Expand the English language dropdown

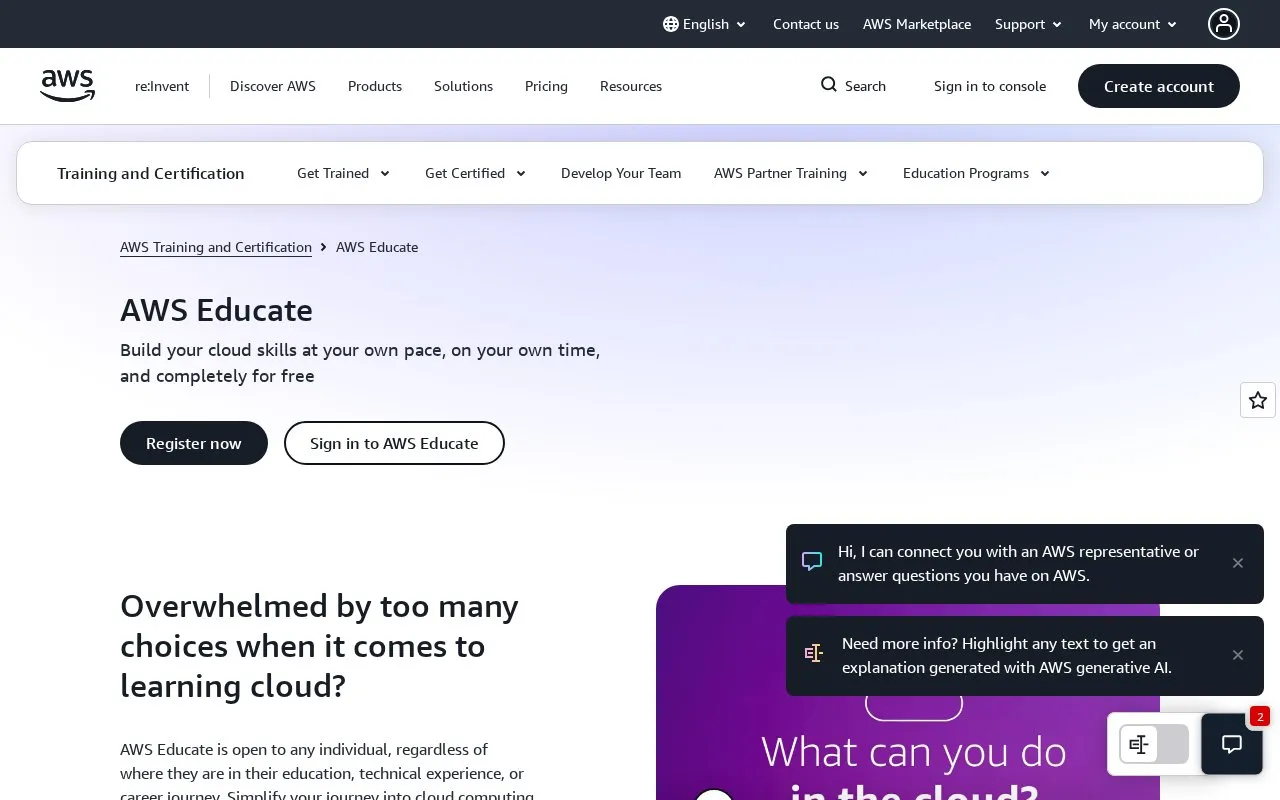click(x=705, y=24)
